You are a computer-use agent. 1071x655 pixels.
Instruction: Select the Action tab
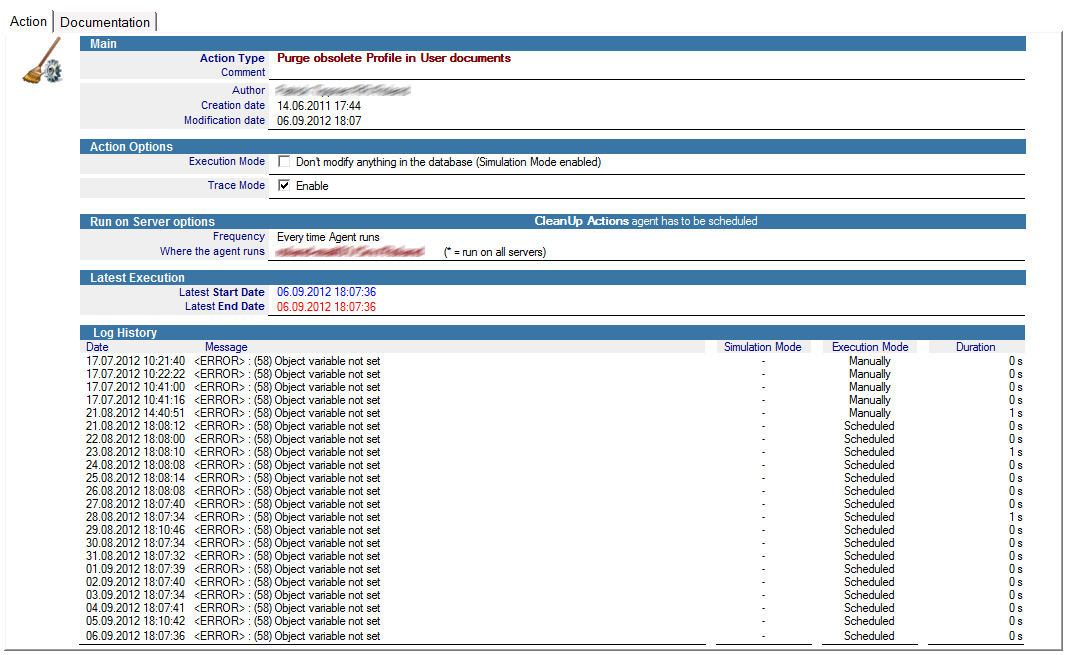coord(28,21)
